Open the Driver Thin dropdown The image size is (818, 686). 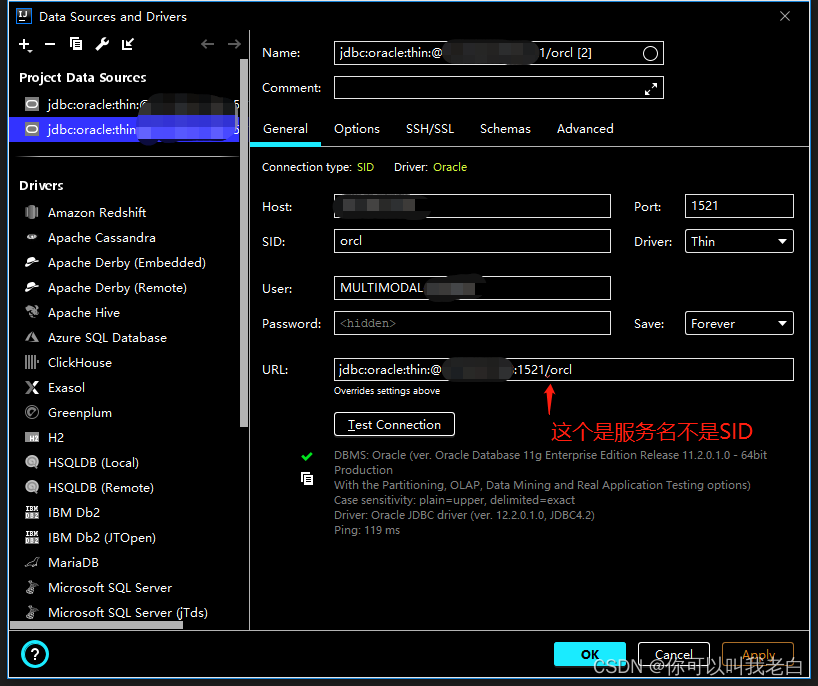pyautogui.click(x=739, y=242)
